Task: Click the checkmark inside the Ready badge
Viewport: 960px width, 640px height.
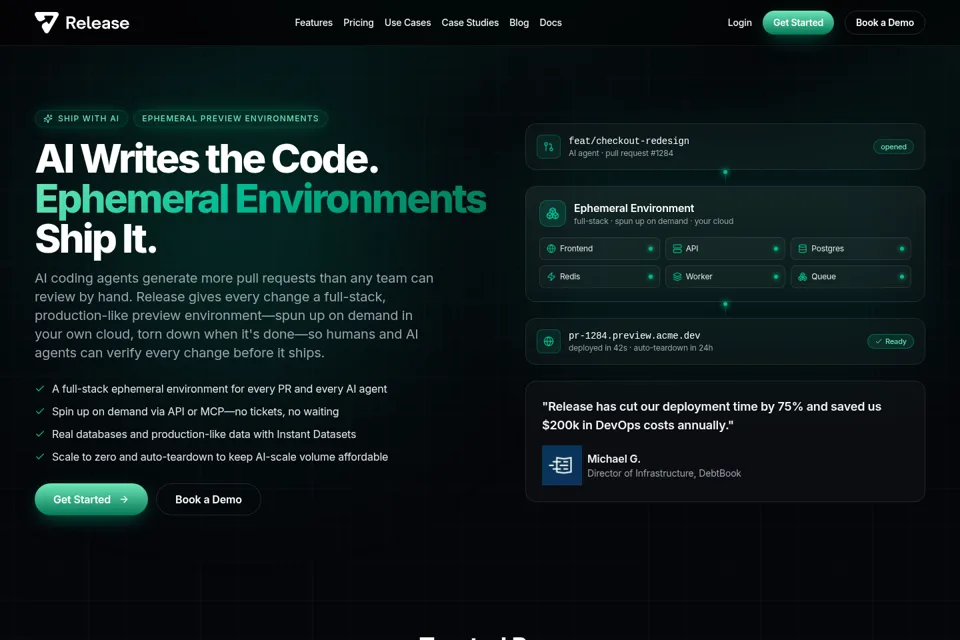Action: [879, 342]
